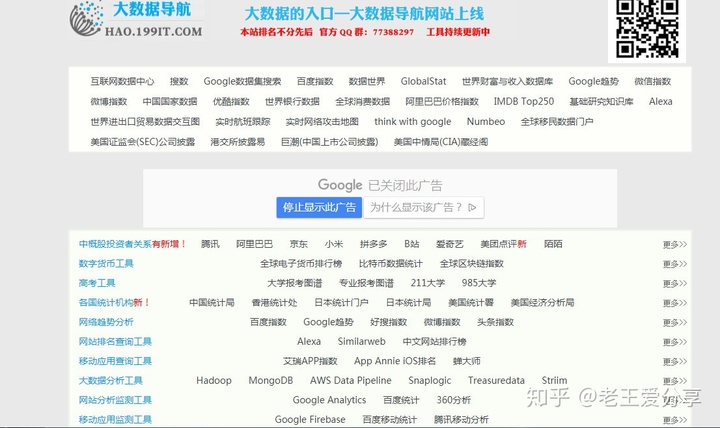Image resolution: width=720 pixels, height=428 pixels.
Task: Select the 网站排名查询工具 category
Action: 115,342
